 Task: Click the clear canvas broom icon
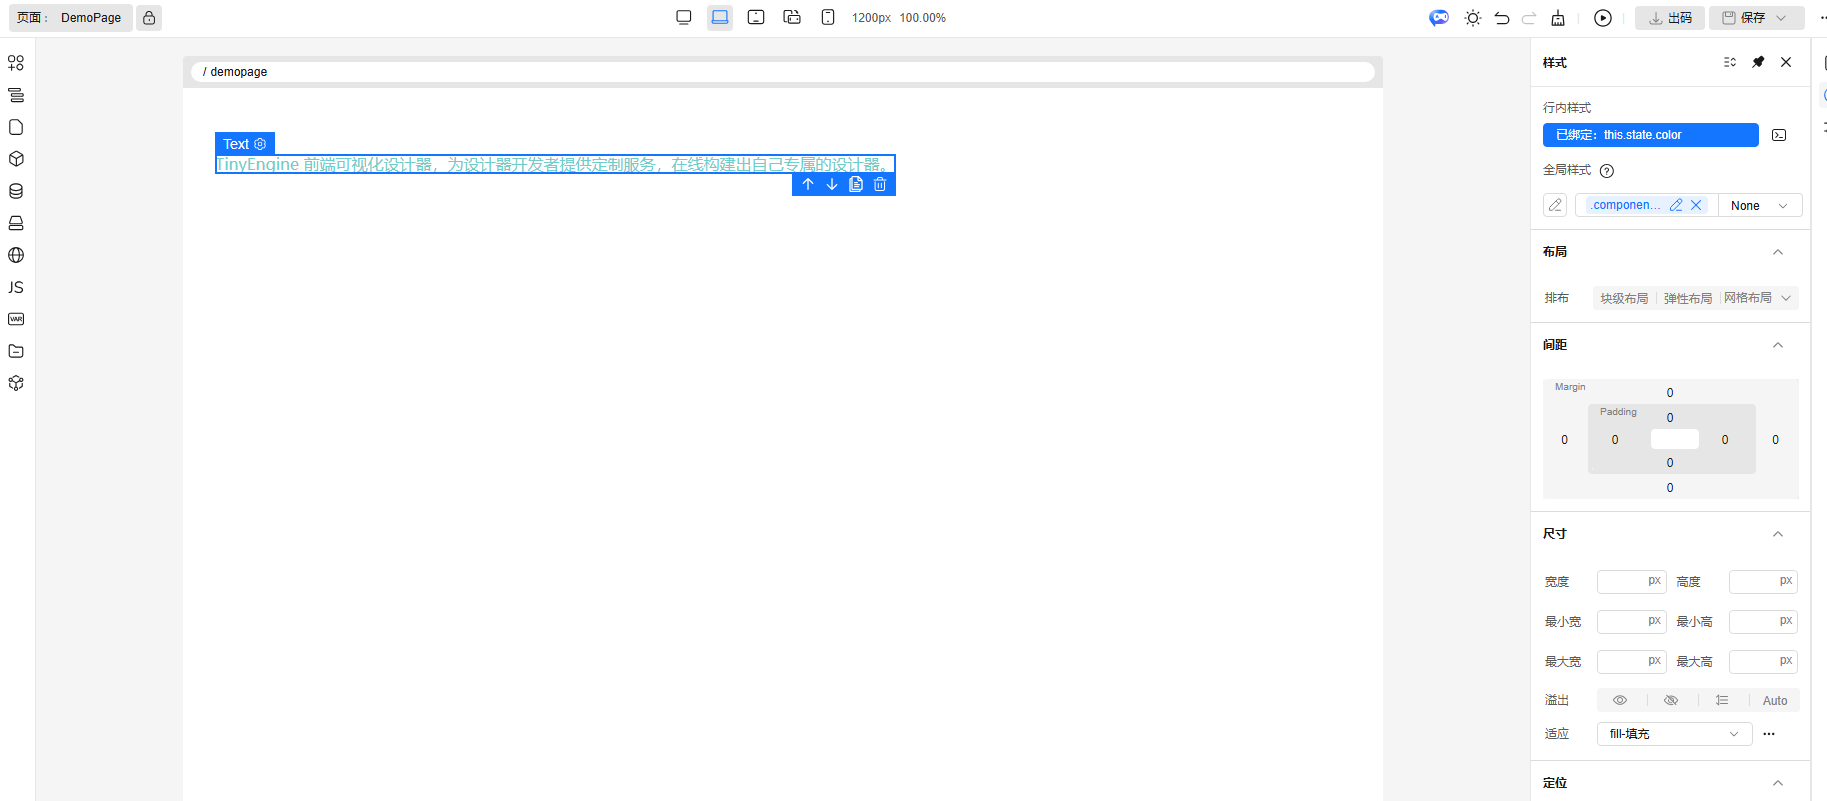(1558, 18)
